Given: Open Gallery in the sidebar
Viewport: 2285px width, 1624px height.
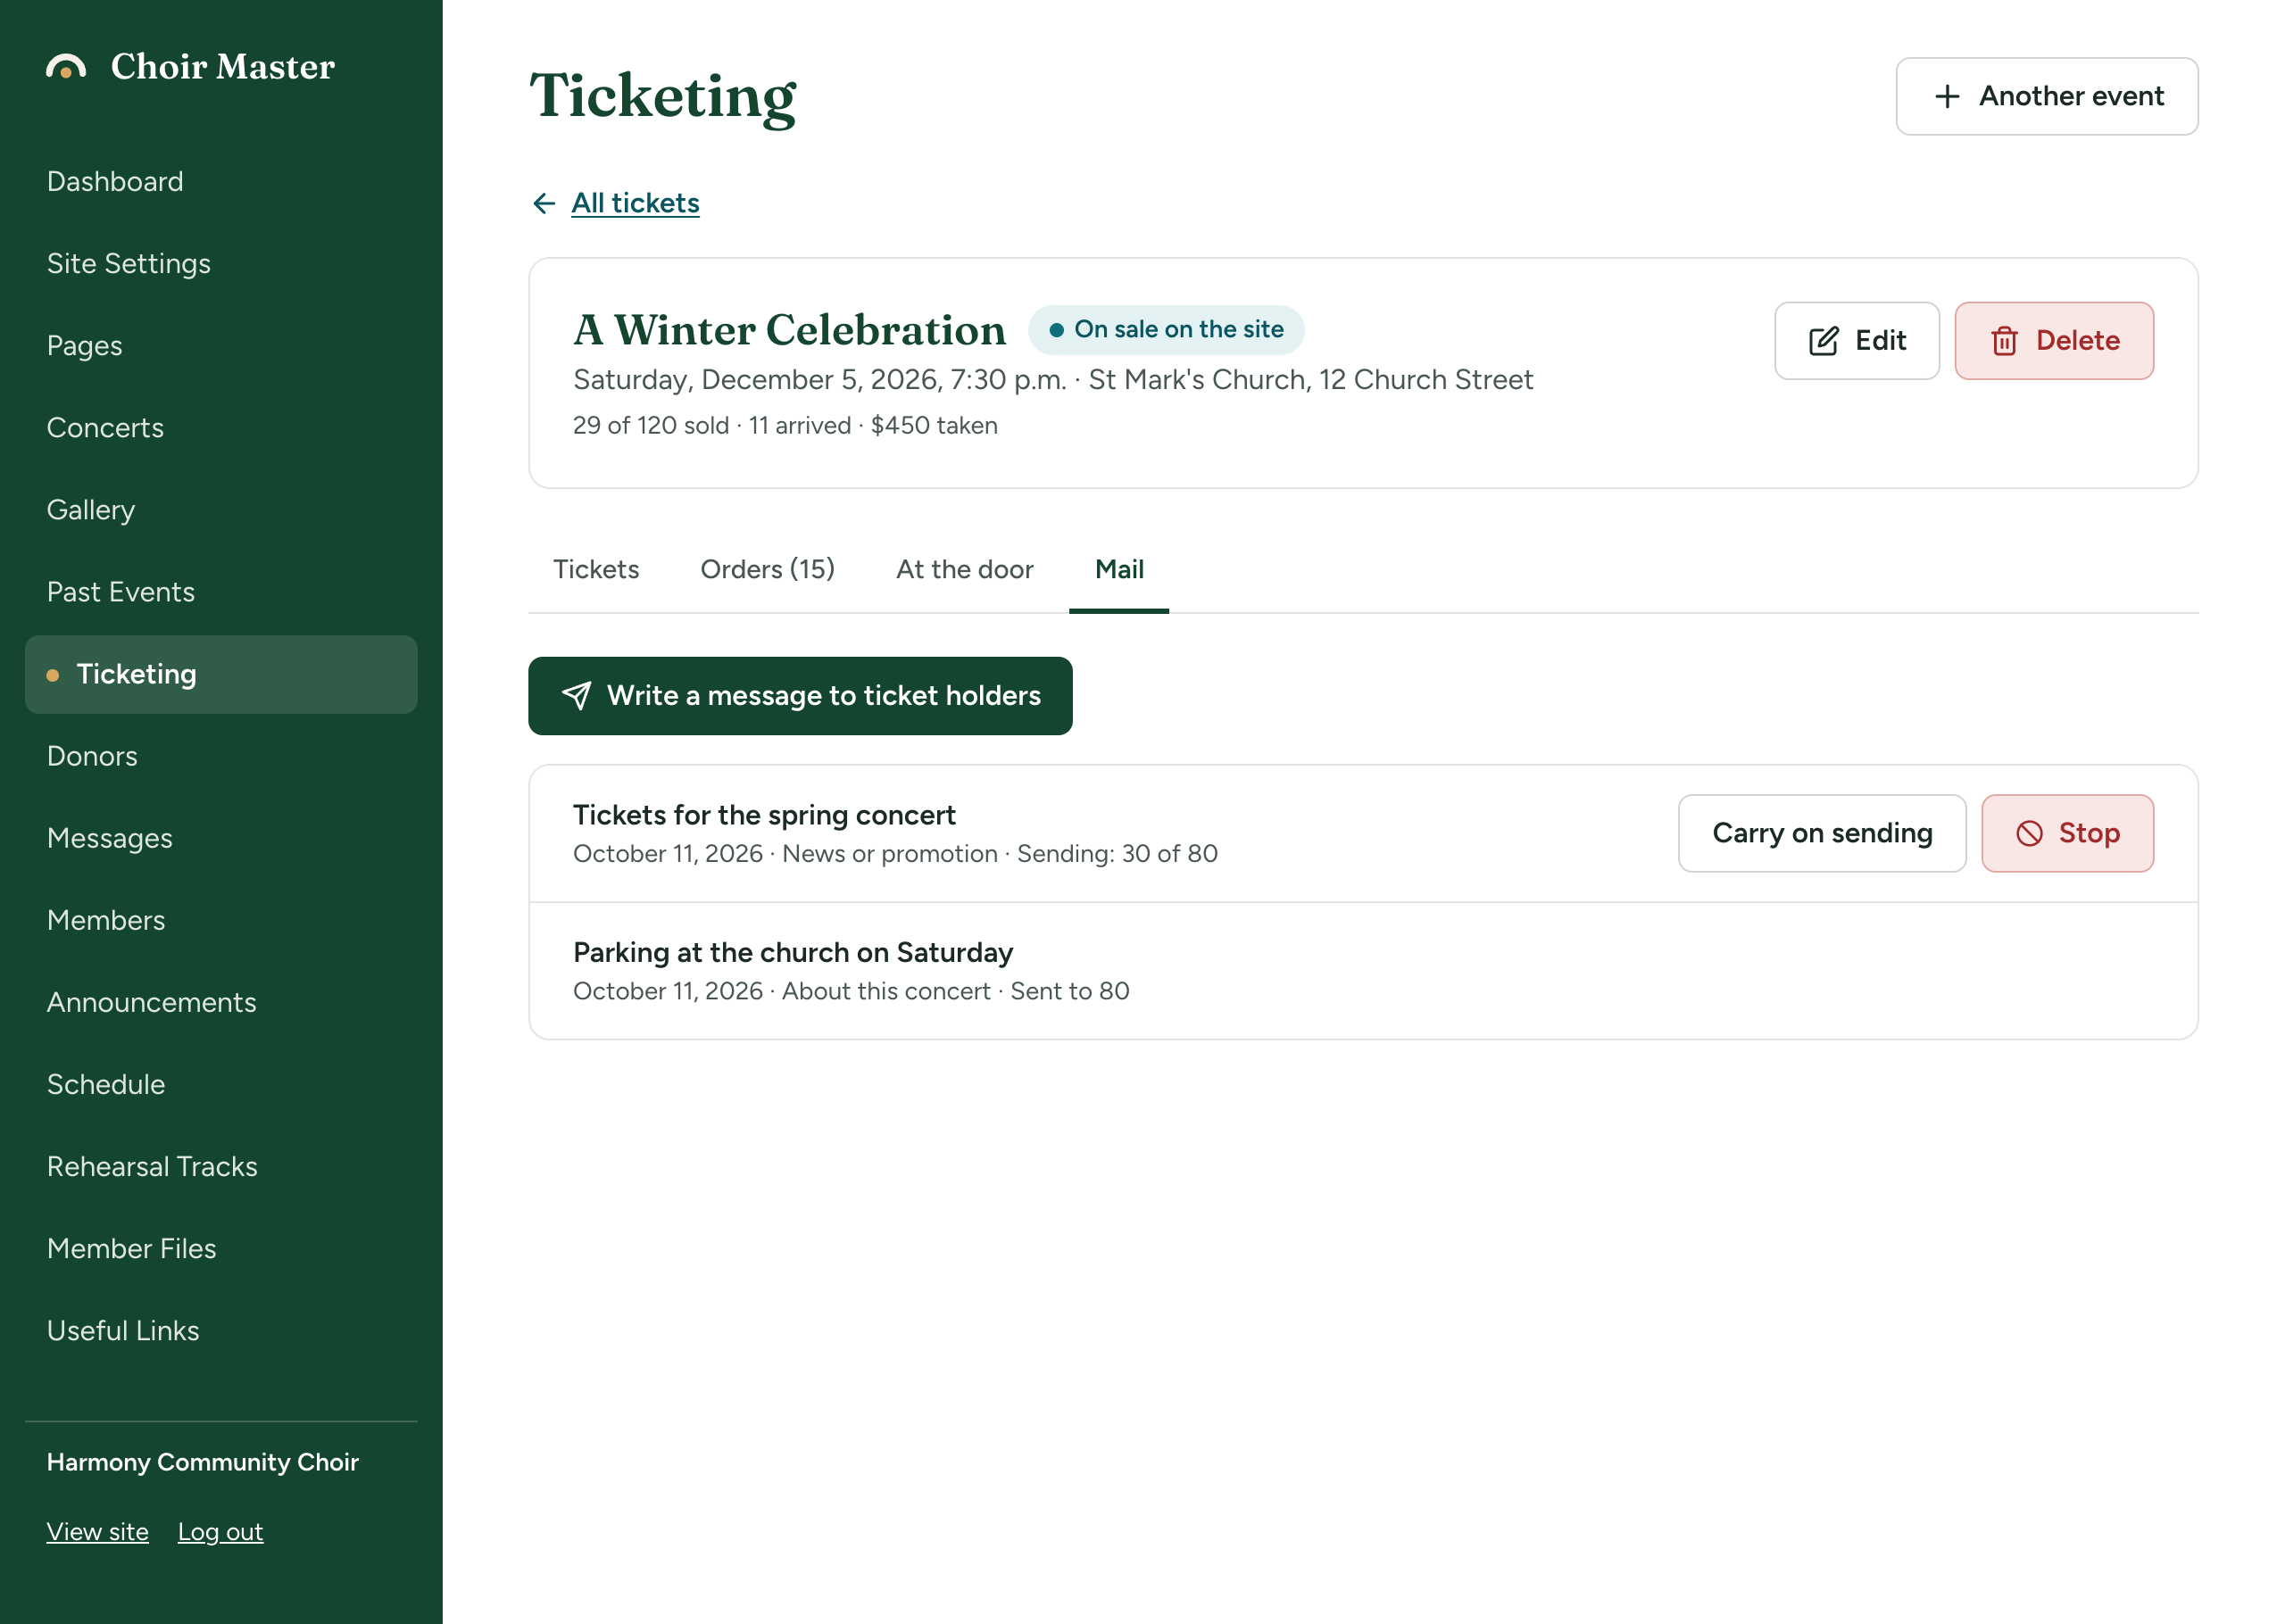Looking at the screenshot, I should [x=221, y=510].
